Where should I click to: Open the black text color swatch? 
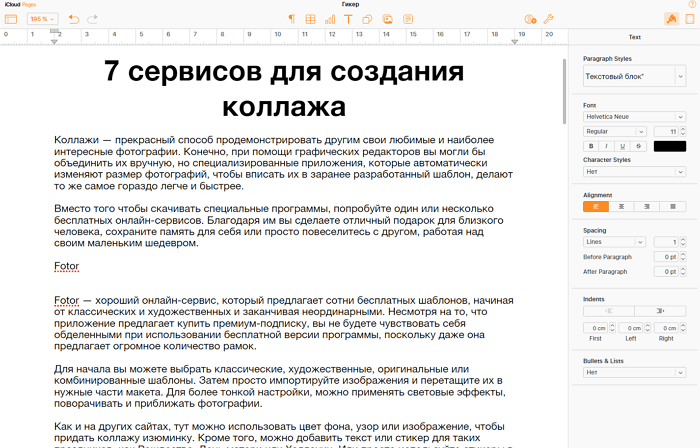click(x=669, y=146)
